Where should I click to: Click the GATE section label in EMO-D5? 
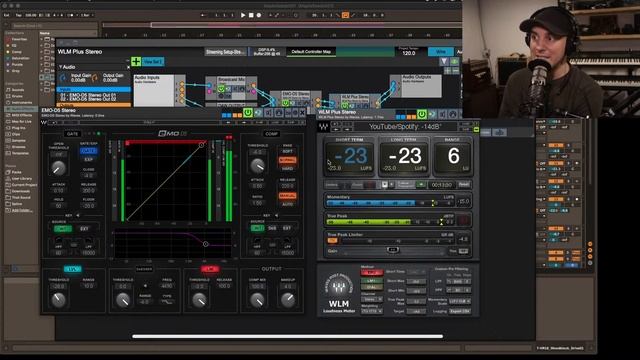coord(72,134)
